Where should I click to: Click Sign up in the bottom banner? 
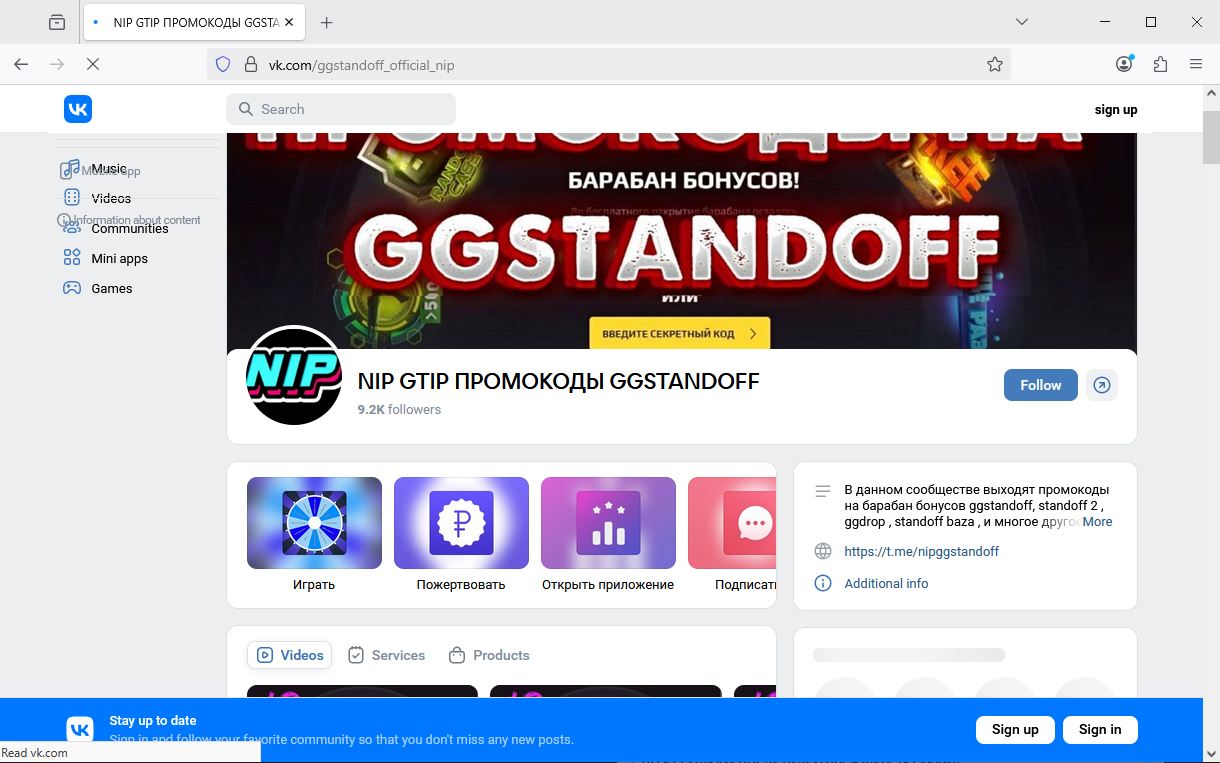point(1015,729)
